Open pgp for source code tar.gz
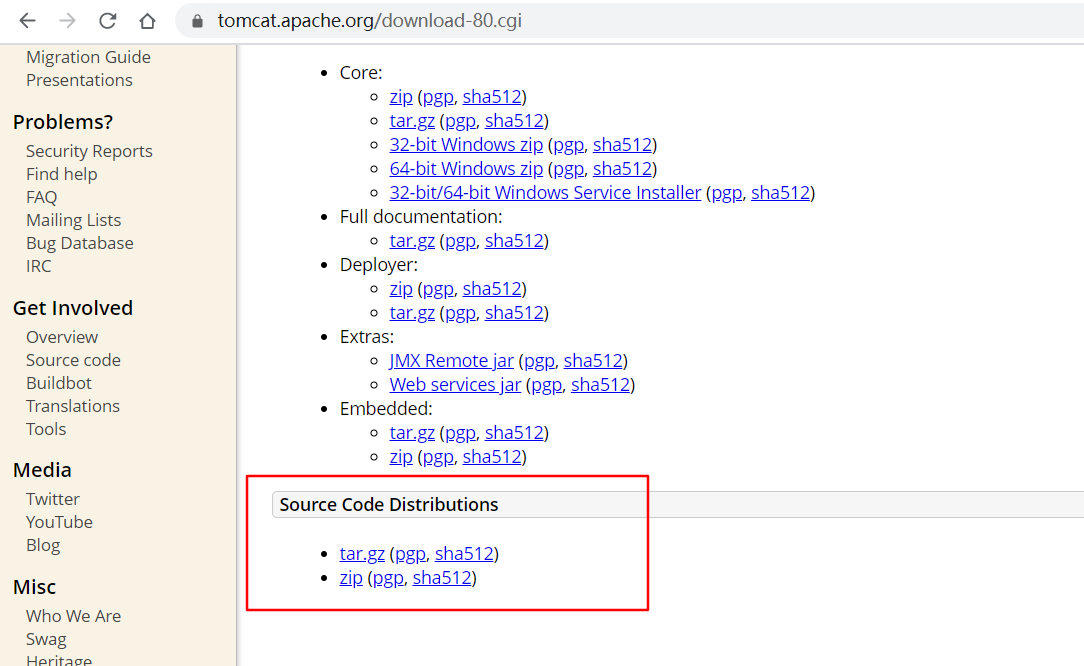Image resolution: width=1084 pixels, height=666 pixels. tap(410, 555)
